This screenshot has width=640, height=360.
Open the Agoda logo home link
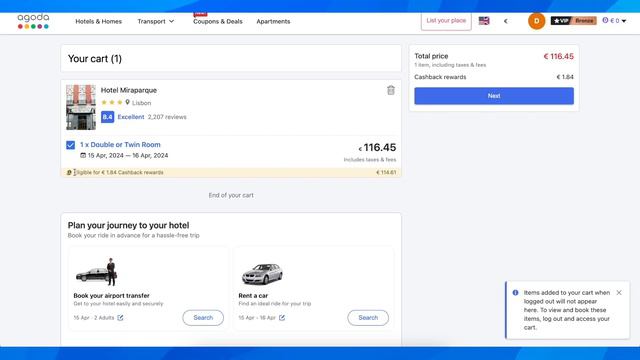pyautogui.click(x=33, y=21)
